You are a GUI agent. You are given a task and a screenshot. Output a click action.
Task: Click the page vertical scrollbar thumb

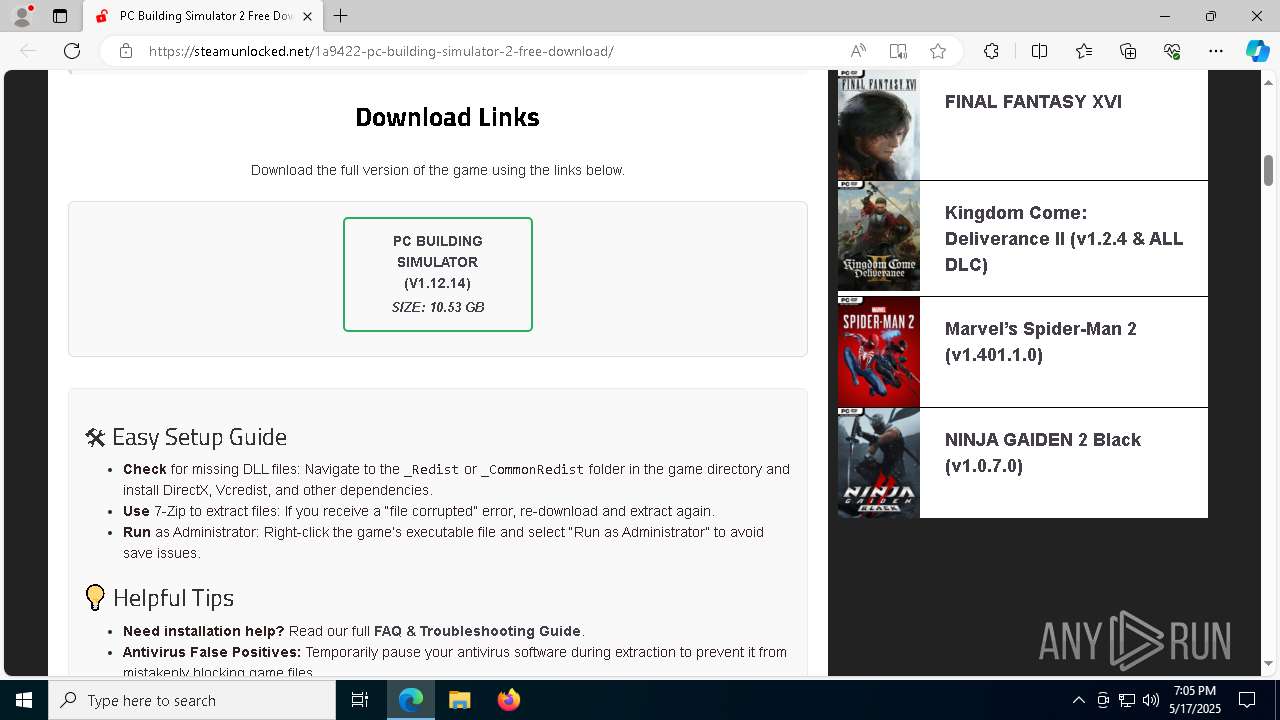[1269, 170]
